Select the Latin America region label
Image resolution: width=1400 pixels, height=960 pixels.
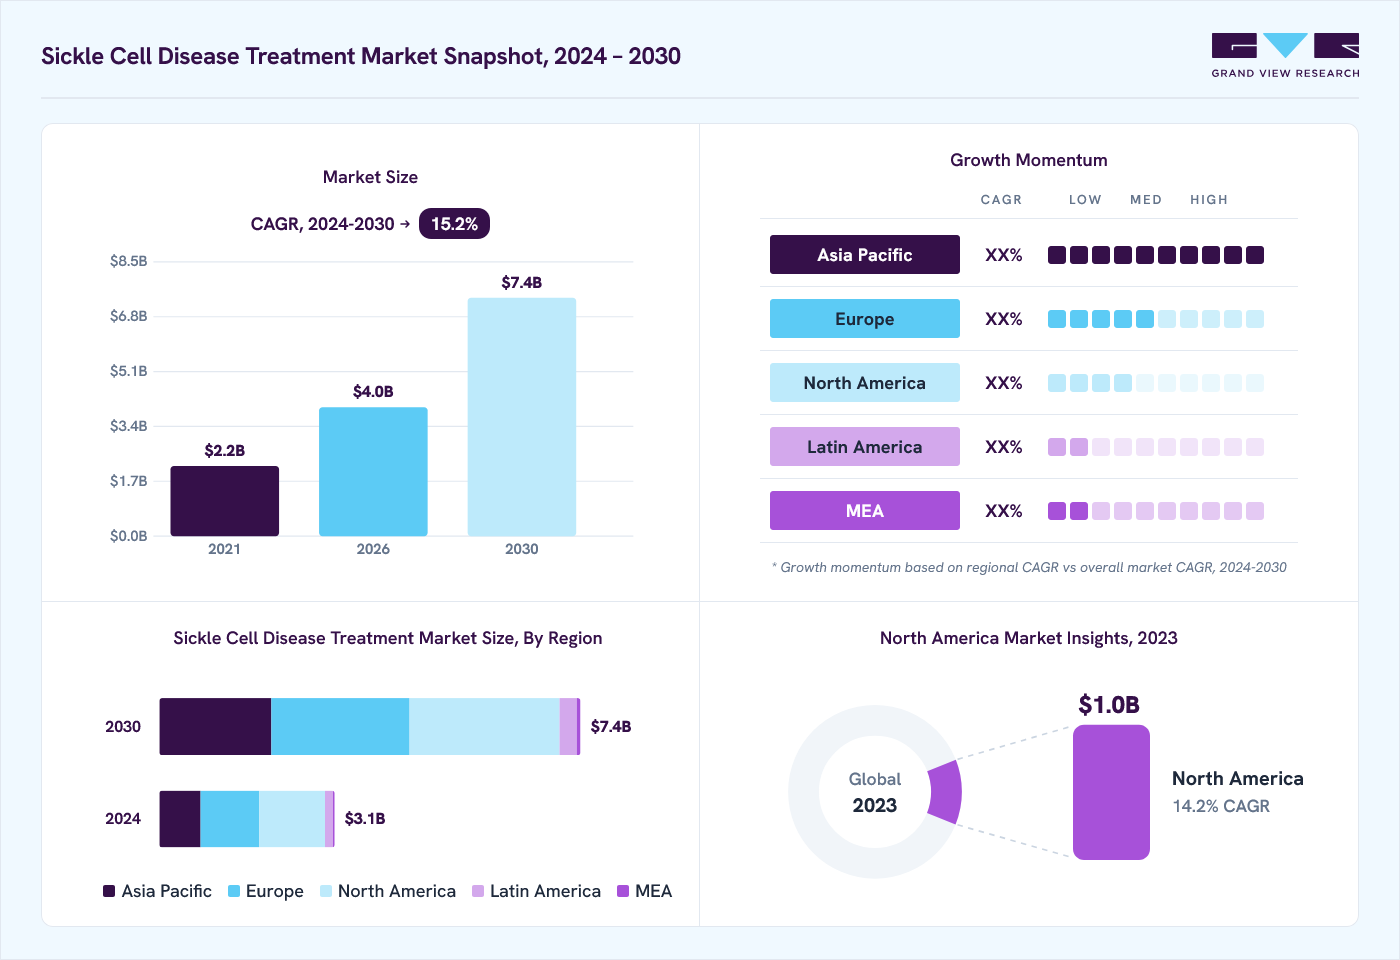[865, 447]
